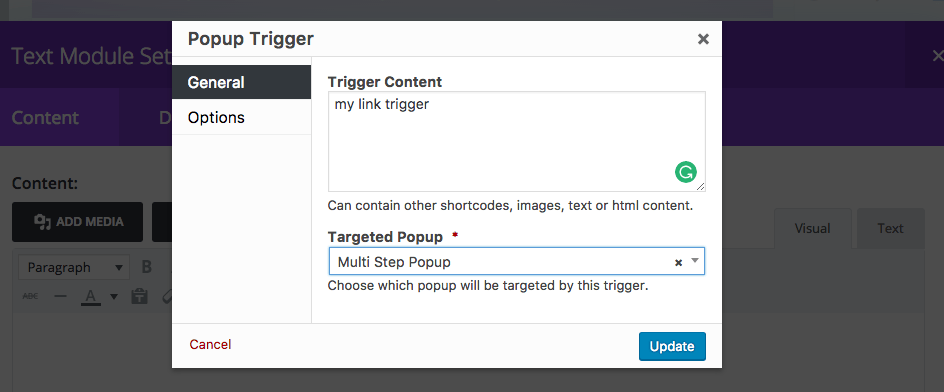Apply strikethrough formatting with ABC icon
The height and width of the screenshot is (392, 944).
coord(30,296)
